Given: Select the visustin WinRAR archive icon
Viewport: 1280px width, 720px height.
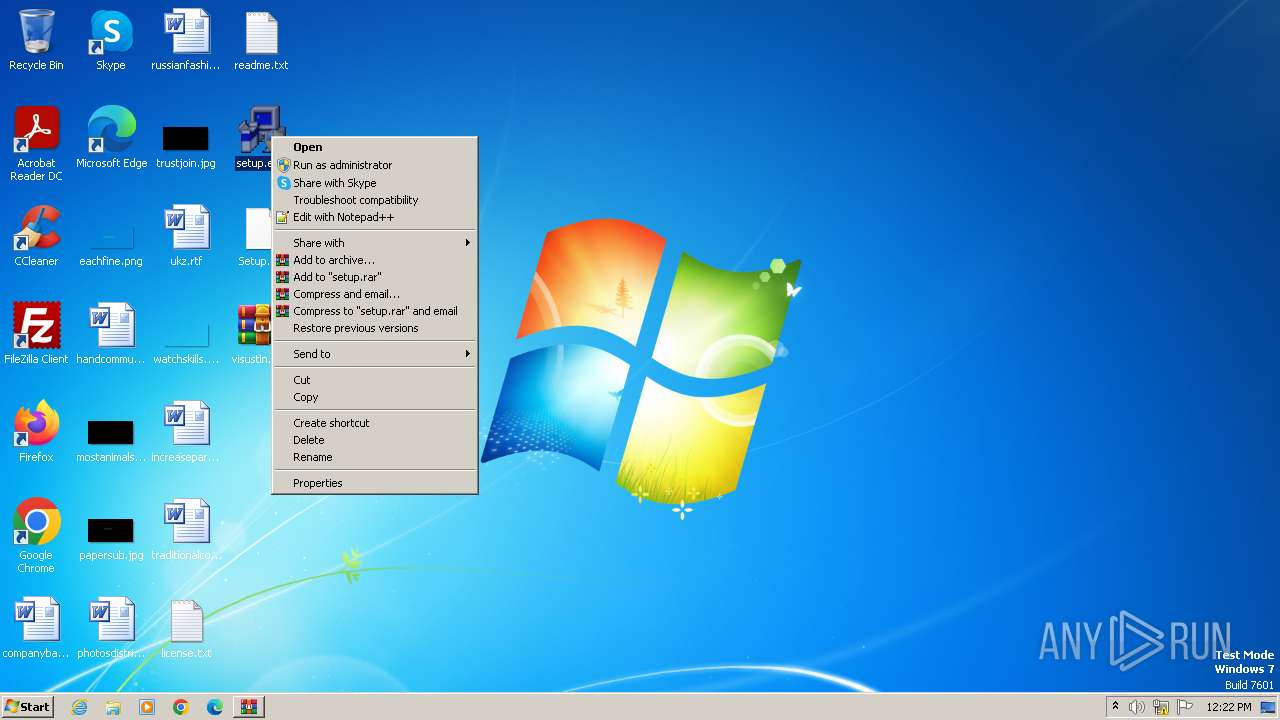Looking at the screenshot, I should [x=253, y=334].
